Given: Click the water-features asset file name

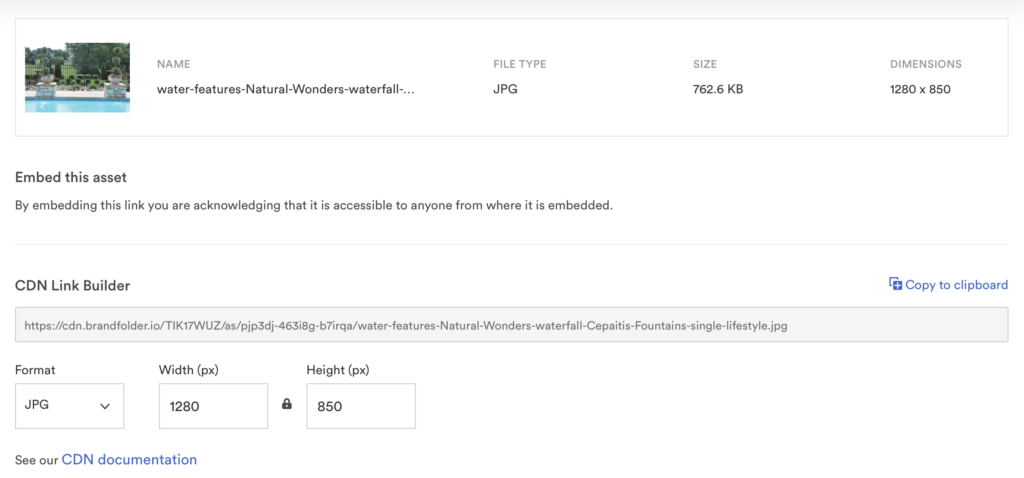Looking at the screenshot, I should click(x=285, y=89).
